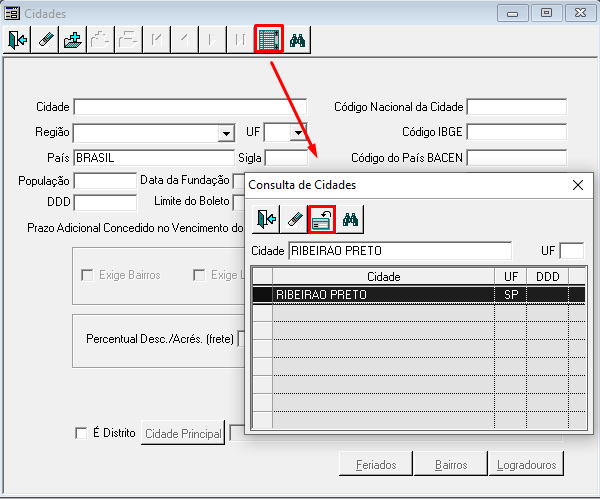Click the Cidade input field in main form

190,107
